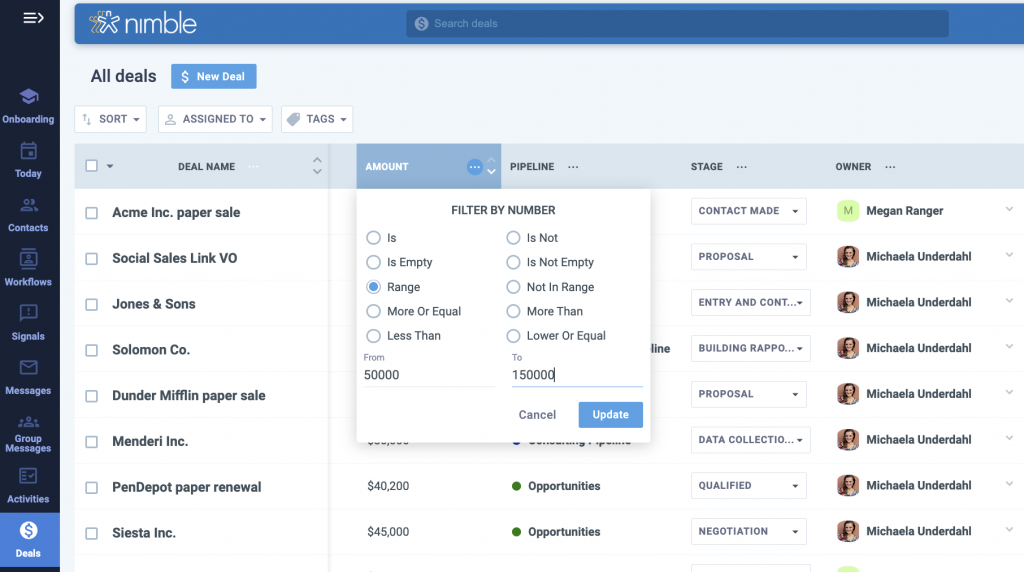Expand the ASSIGNED TO filter dropdown
This screenshot has width=1024, height=572.
pyautogui.click(x=215, y=119)
